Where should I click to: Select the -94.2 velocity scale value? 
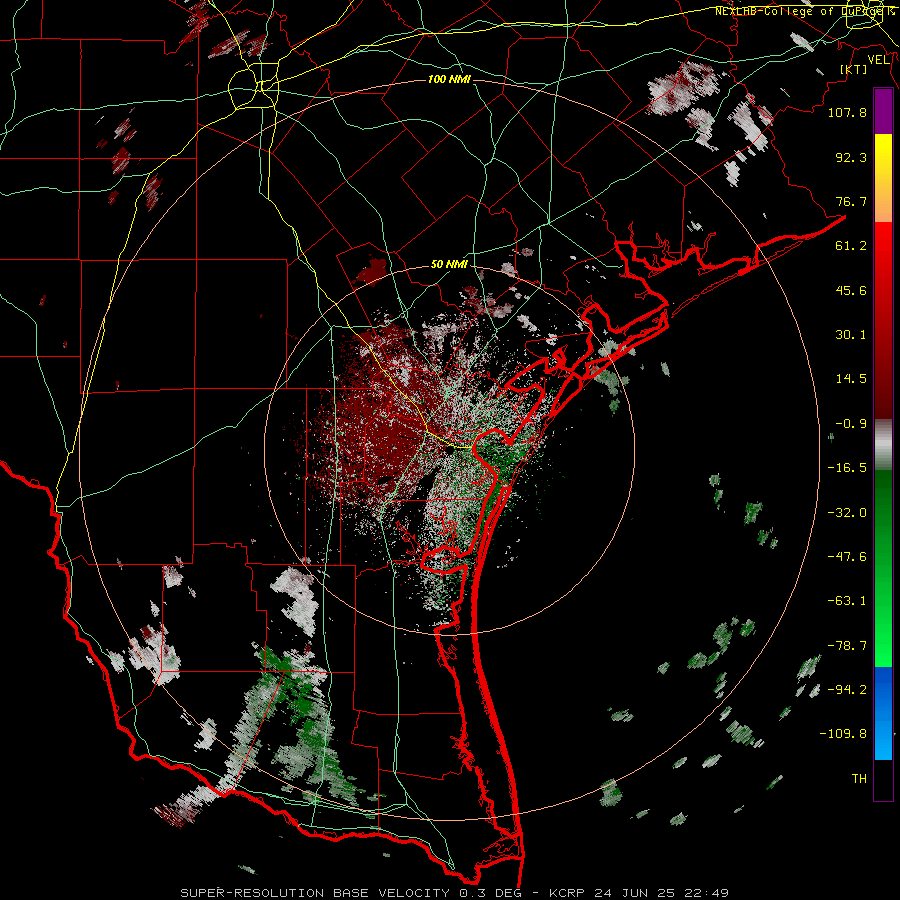(847, 689)
